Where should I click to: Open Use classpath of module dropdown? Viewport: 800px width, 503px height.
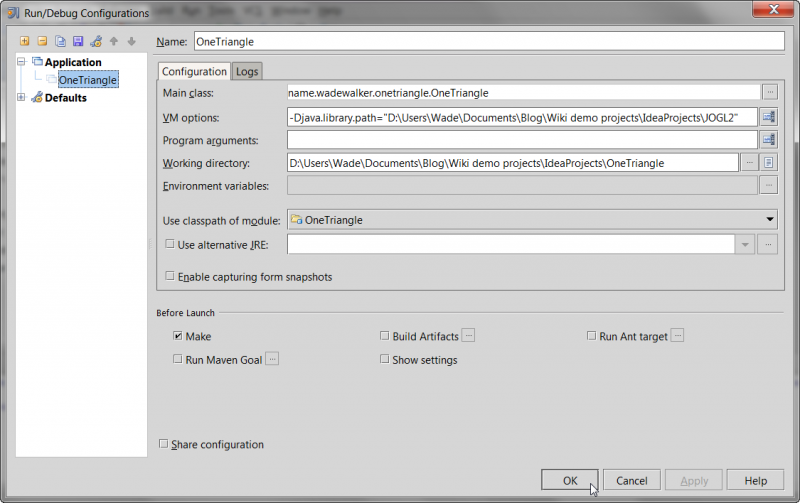(x=532, y=220)
